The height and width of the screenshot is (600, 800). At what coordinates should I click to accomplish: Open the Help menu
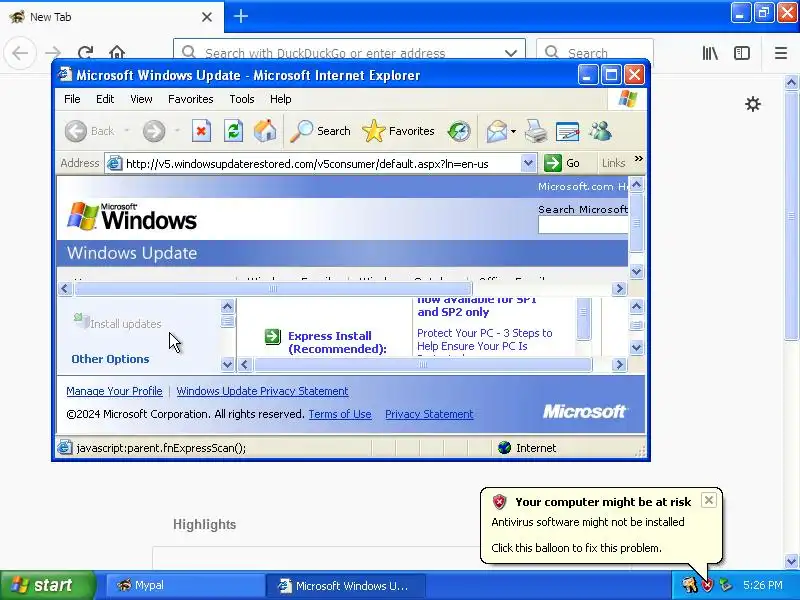[280, 99]
